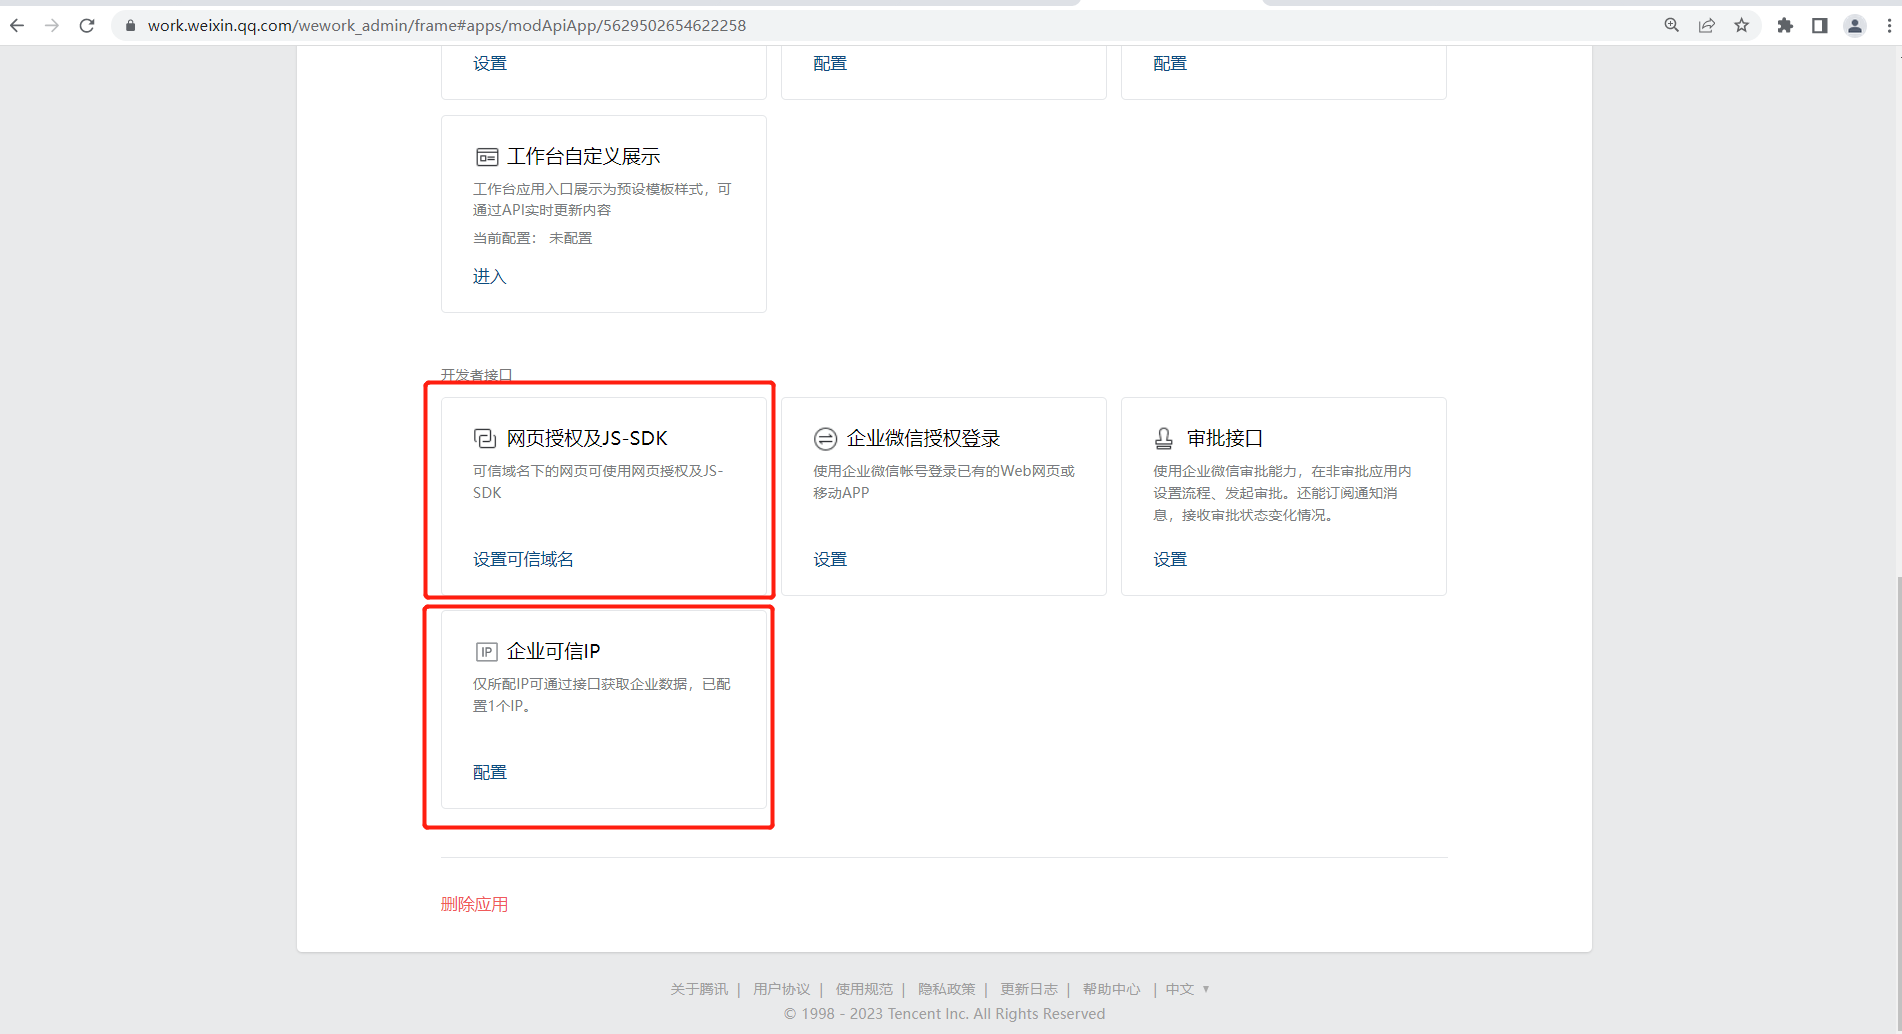Screen dimensions: 1902x1034
Task: Click the red 删除应用 link
Action: pyautogui.click(x=474, y=904)
